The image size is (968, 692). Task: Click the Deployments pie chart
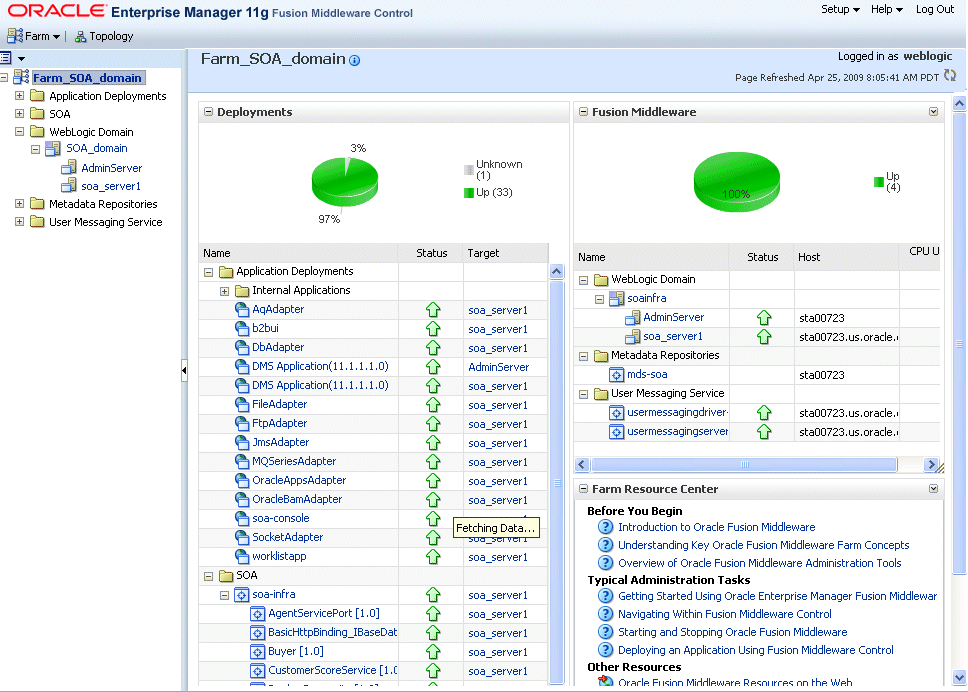[x=344, y=181]
